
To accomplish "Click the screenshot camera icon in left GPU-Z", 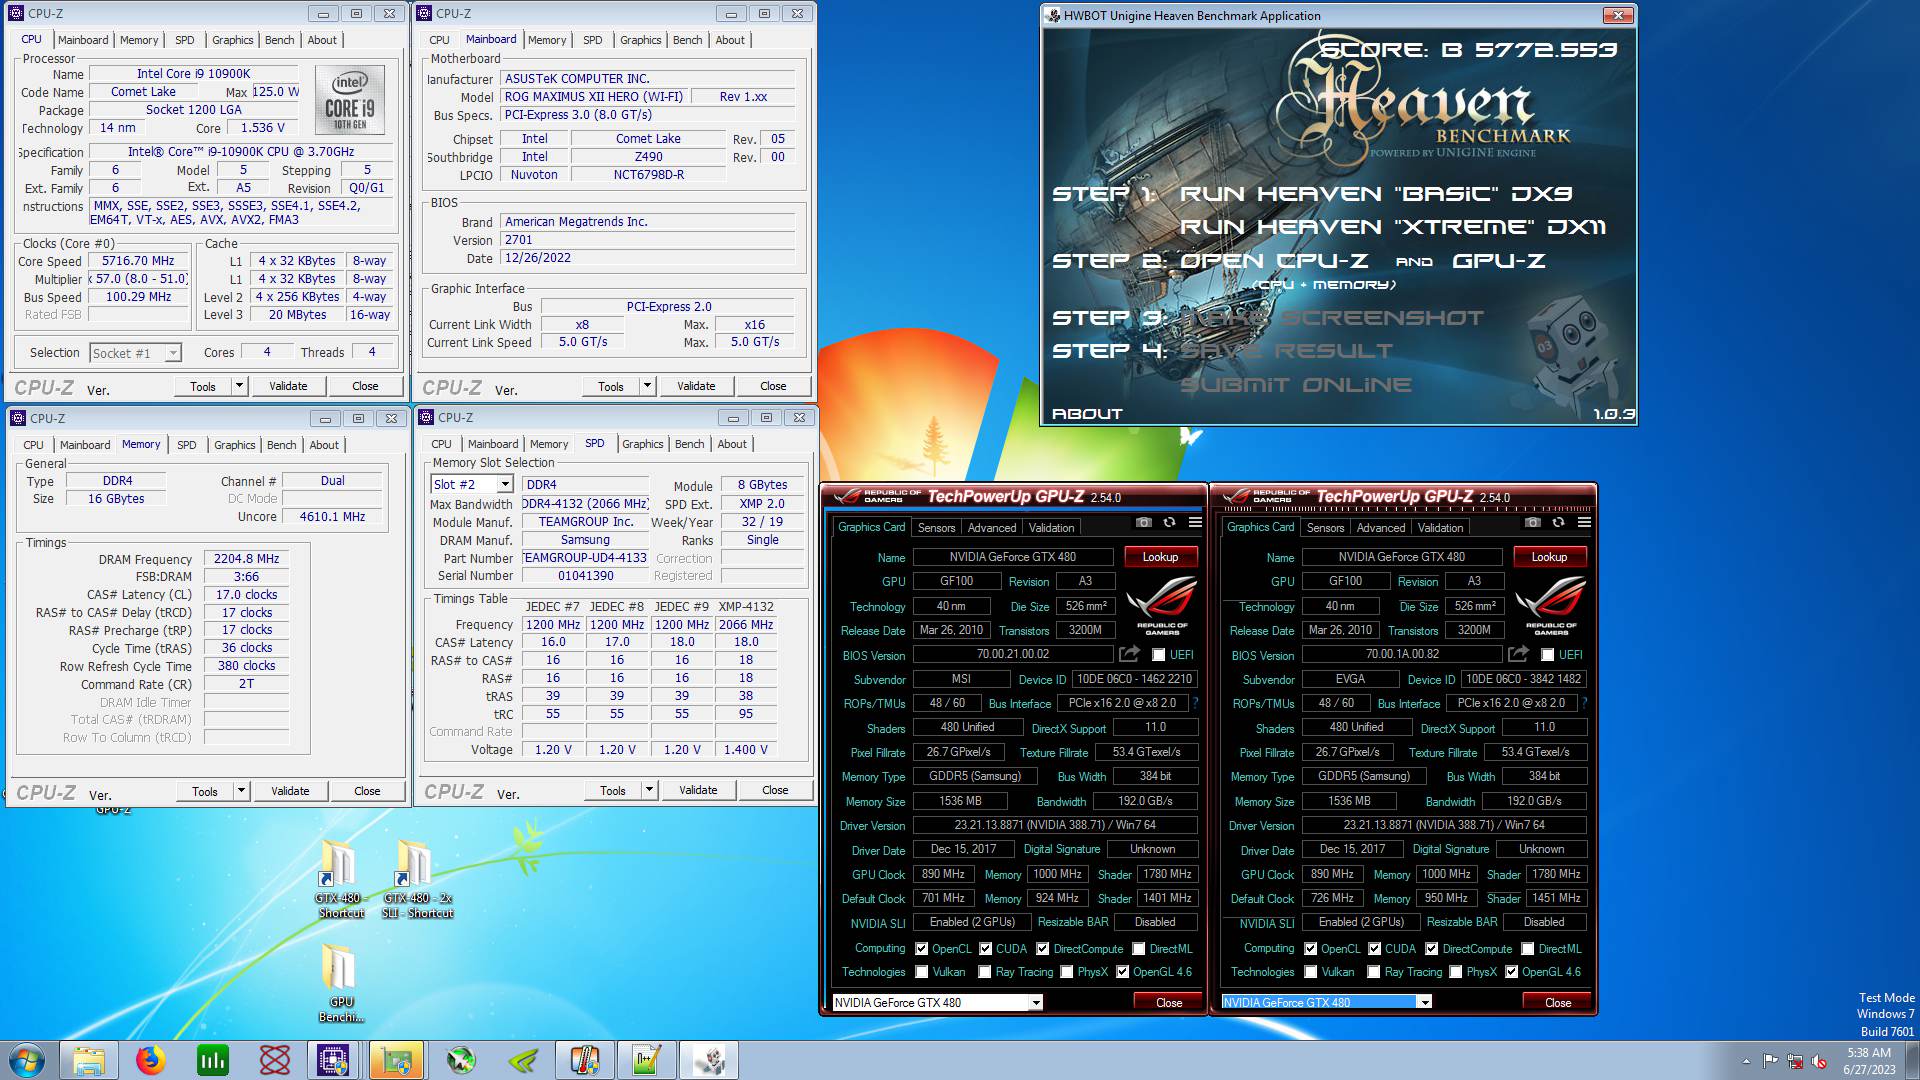I will tap(1143, 523).
